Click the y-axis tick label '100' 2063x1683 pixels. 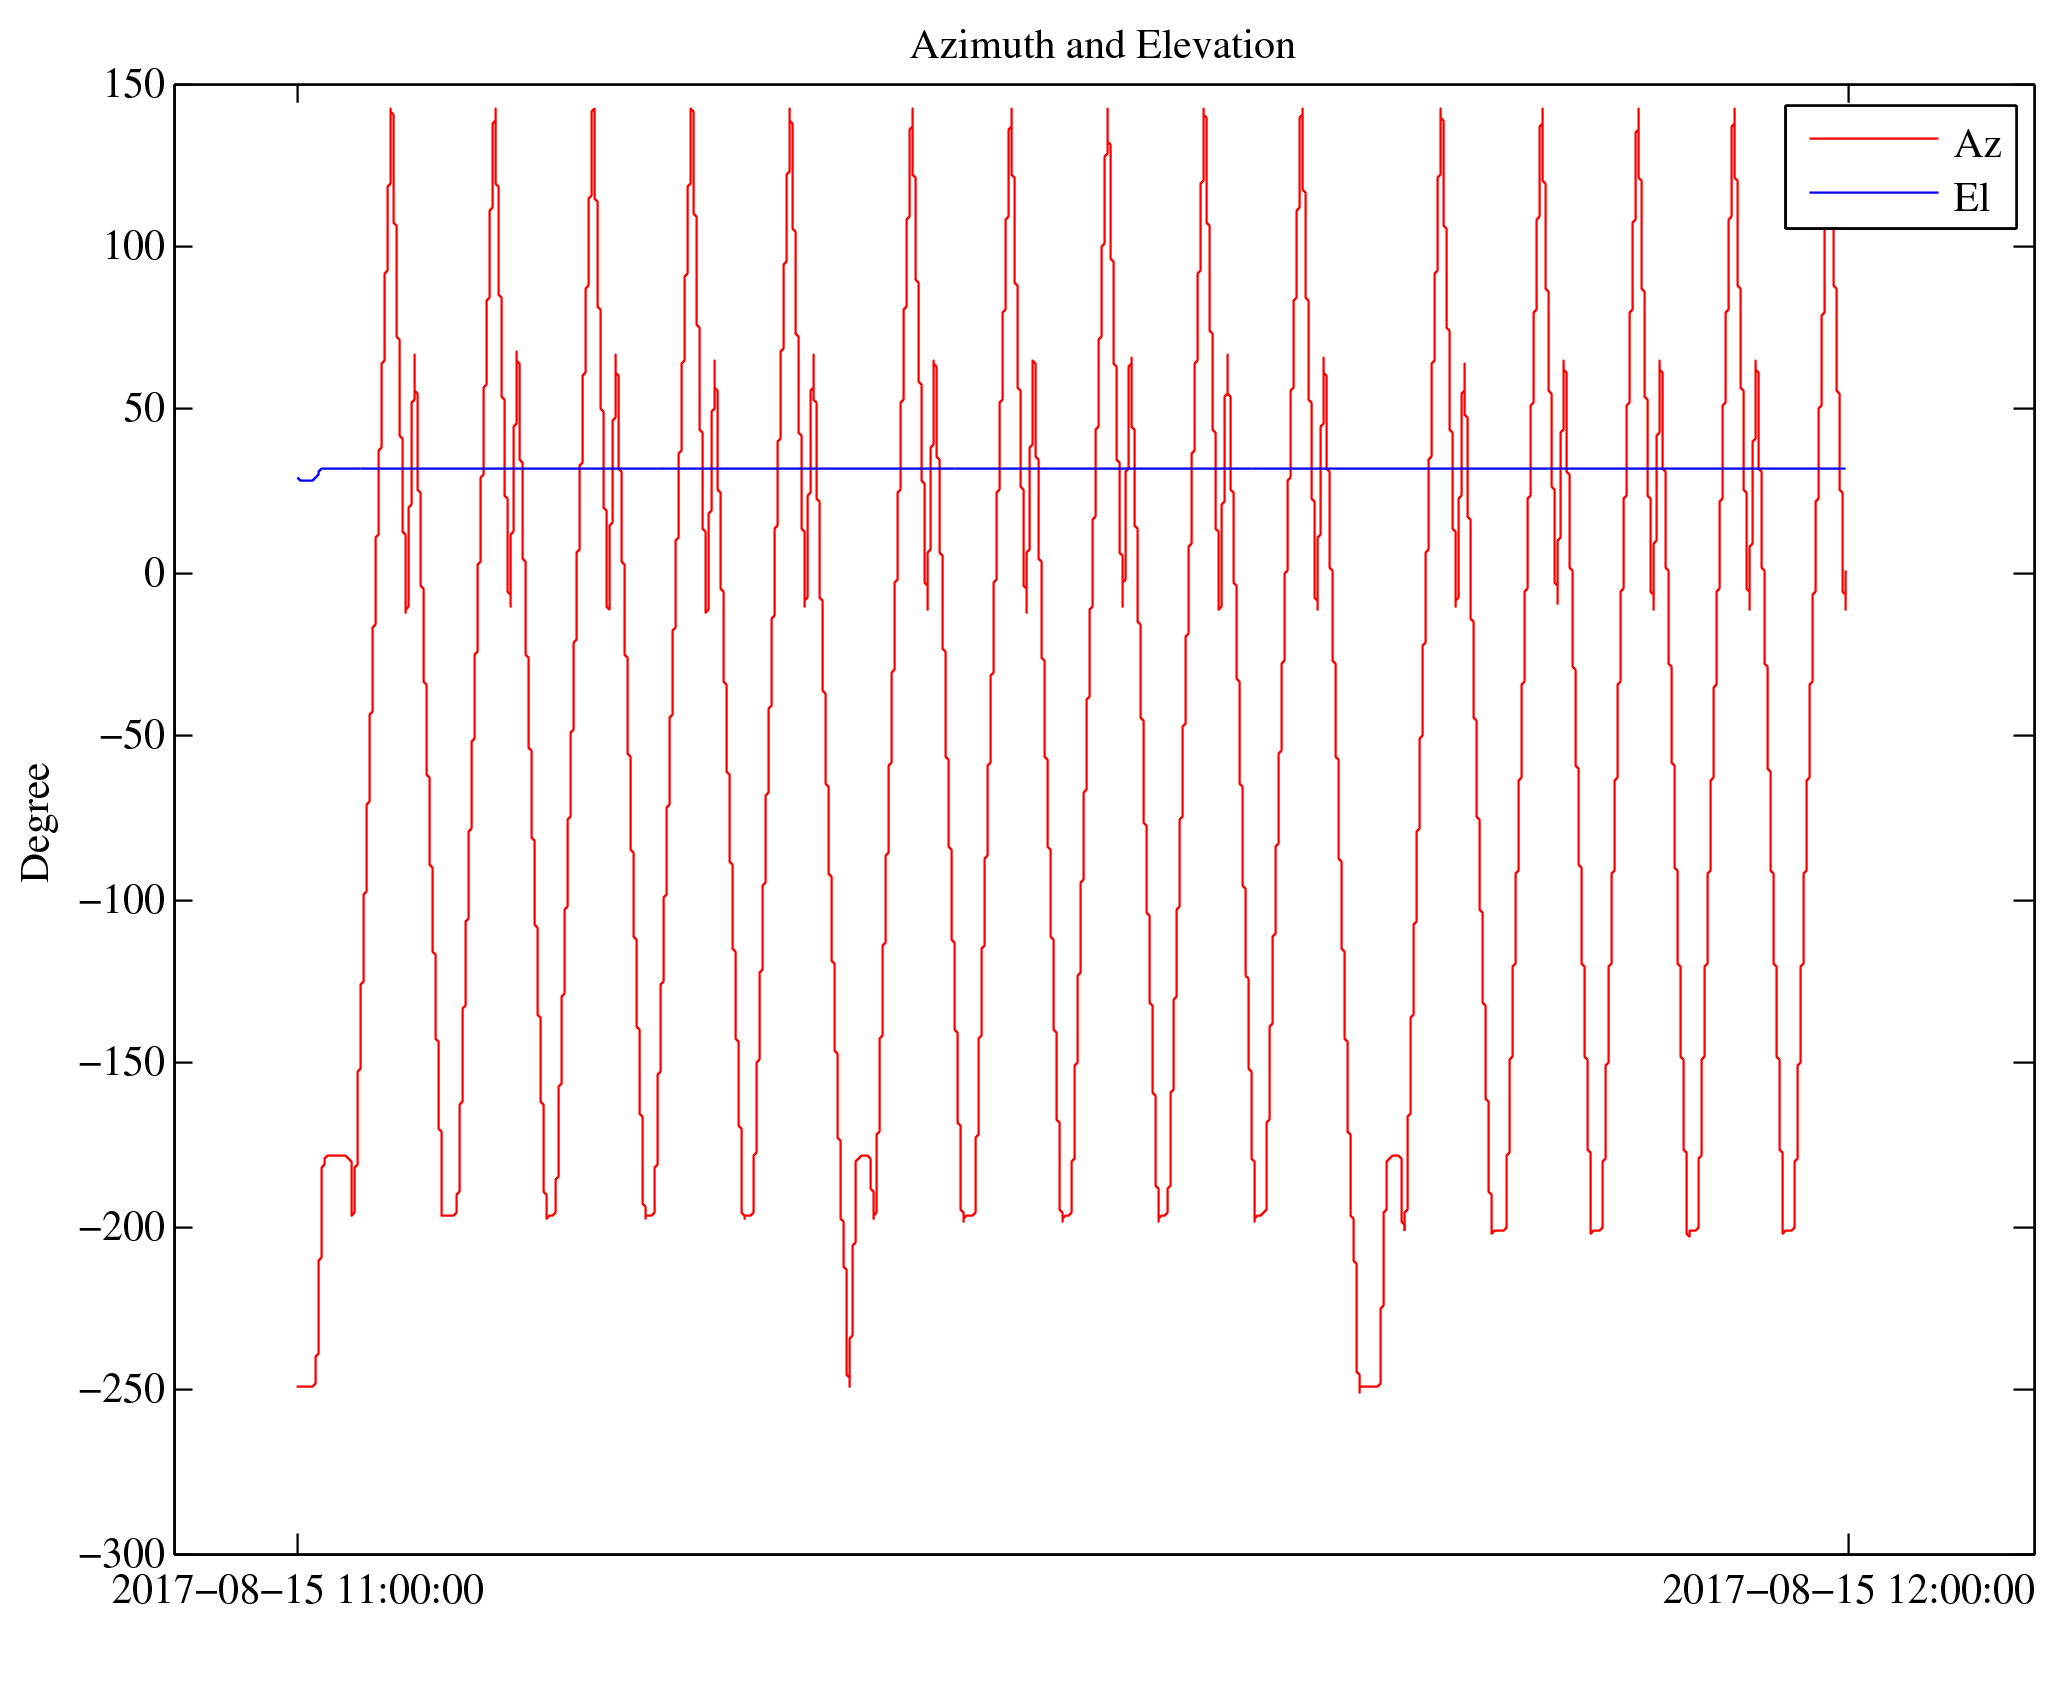[x=134, y=247]
